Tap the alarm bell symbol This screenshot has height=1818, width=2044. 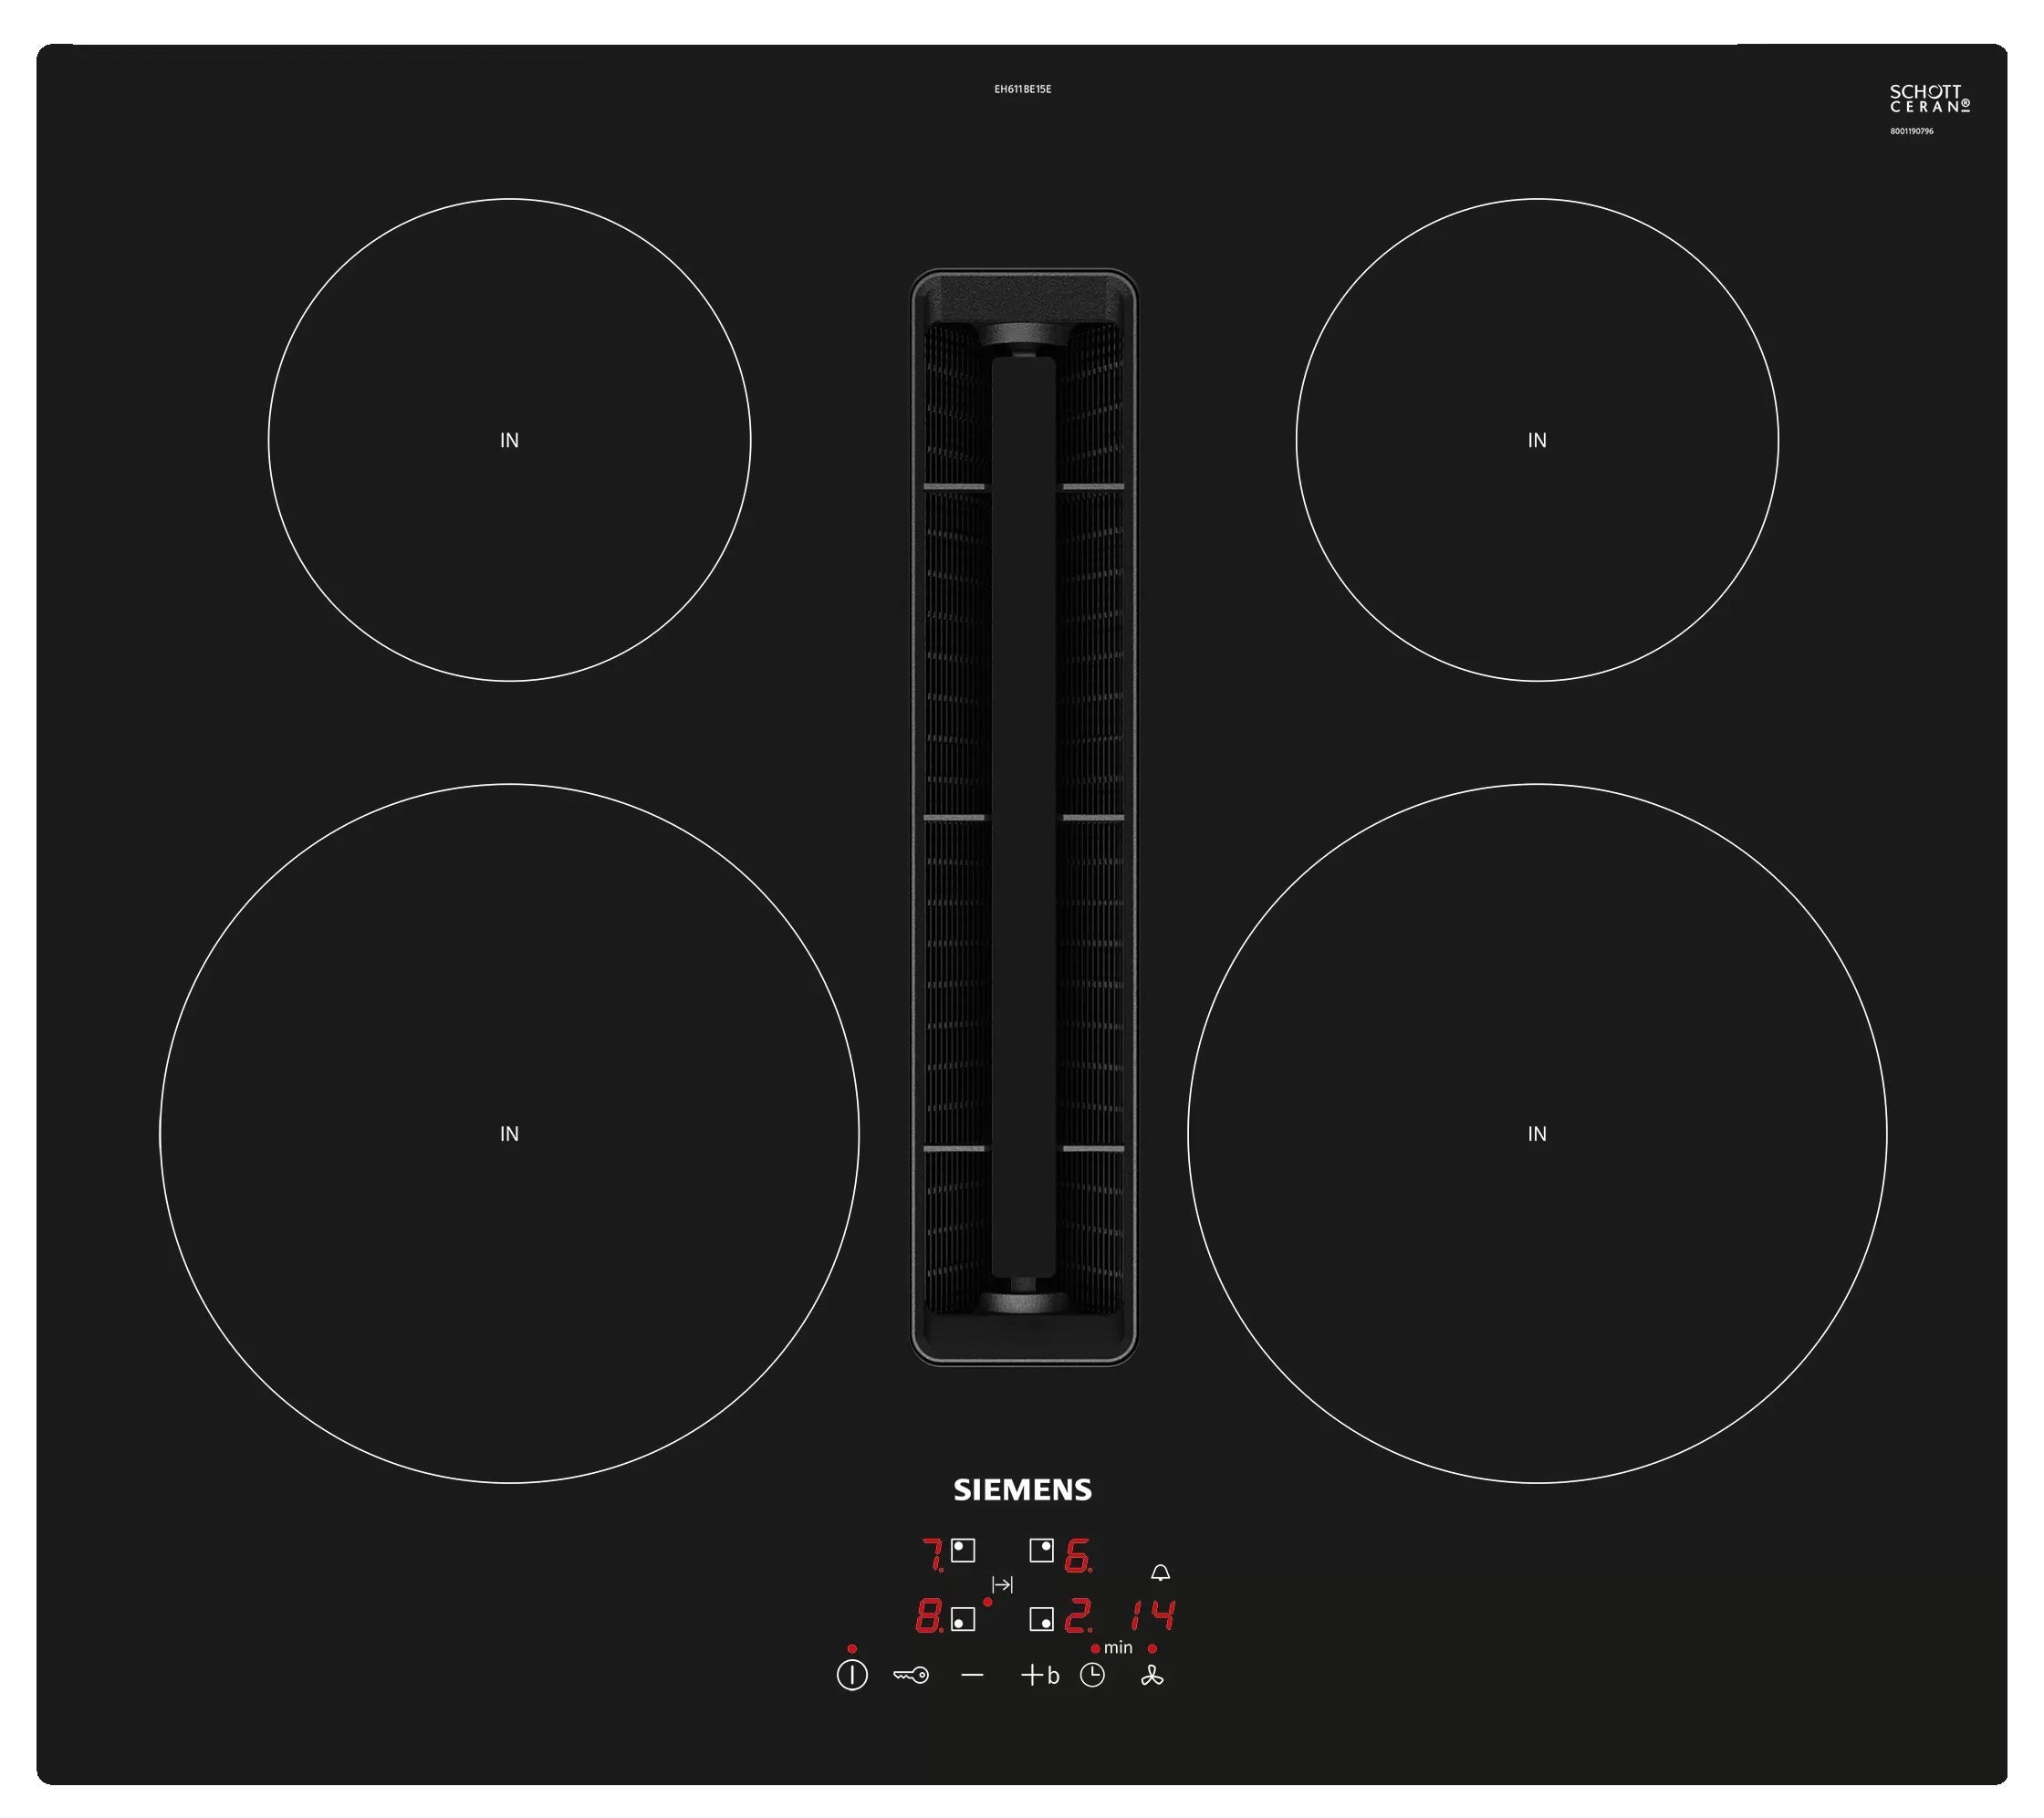[x=1161, y=1575]
